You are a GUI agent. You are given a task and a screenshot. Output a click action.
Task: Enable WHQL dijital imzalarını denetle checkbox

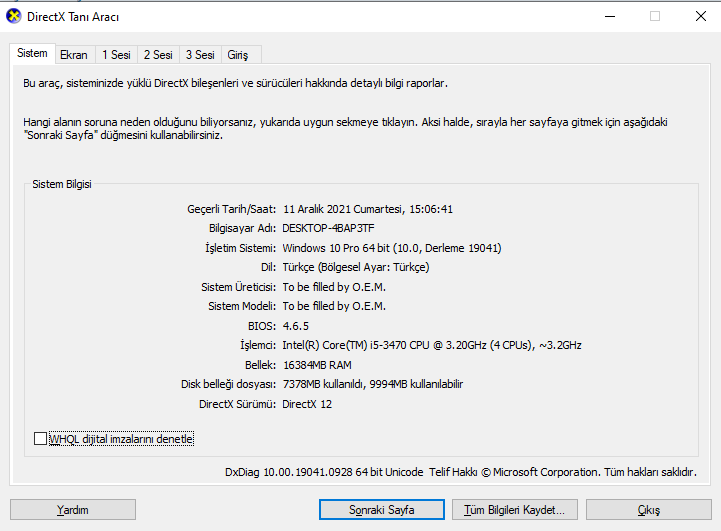point(40,438)
